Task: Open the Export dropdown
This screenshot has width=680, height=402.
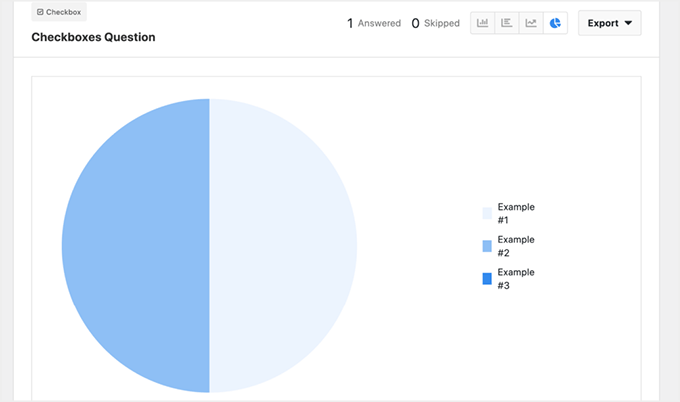Action: tap(609, 23)
